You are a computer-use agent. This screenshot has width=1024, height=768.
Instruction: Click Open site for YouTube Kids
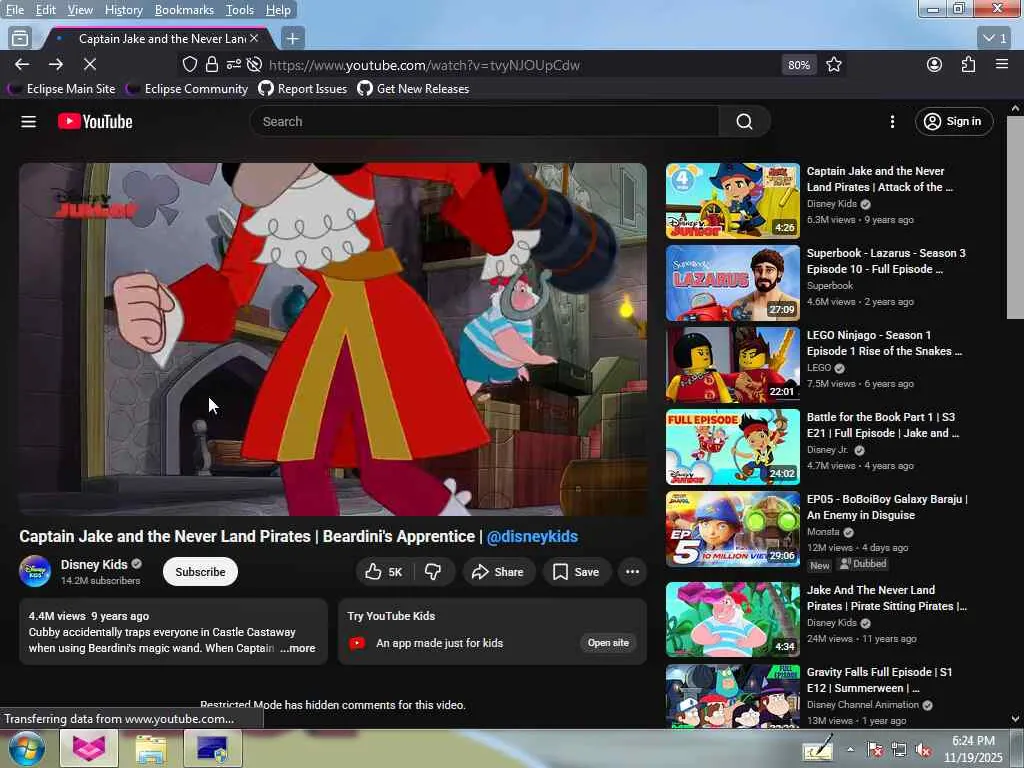607,643
